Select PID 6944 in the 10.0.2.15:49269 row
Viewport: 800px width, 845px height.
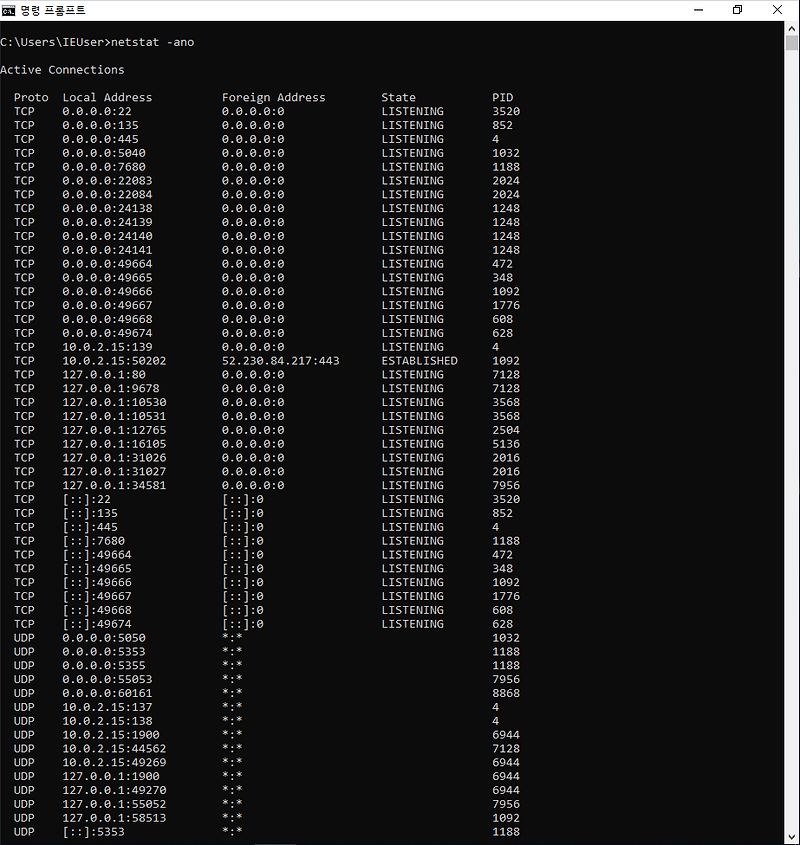(506, 763)
